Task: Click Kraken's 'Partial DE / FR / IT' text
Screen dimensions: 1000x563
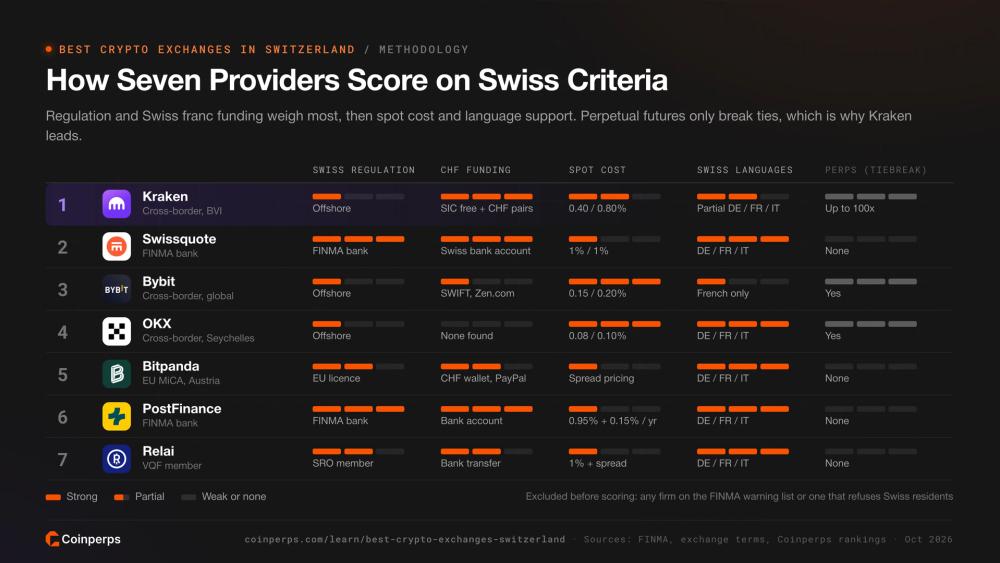Action: pos(738,208)
